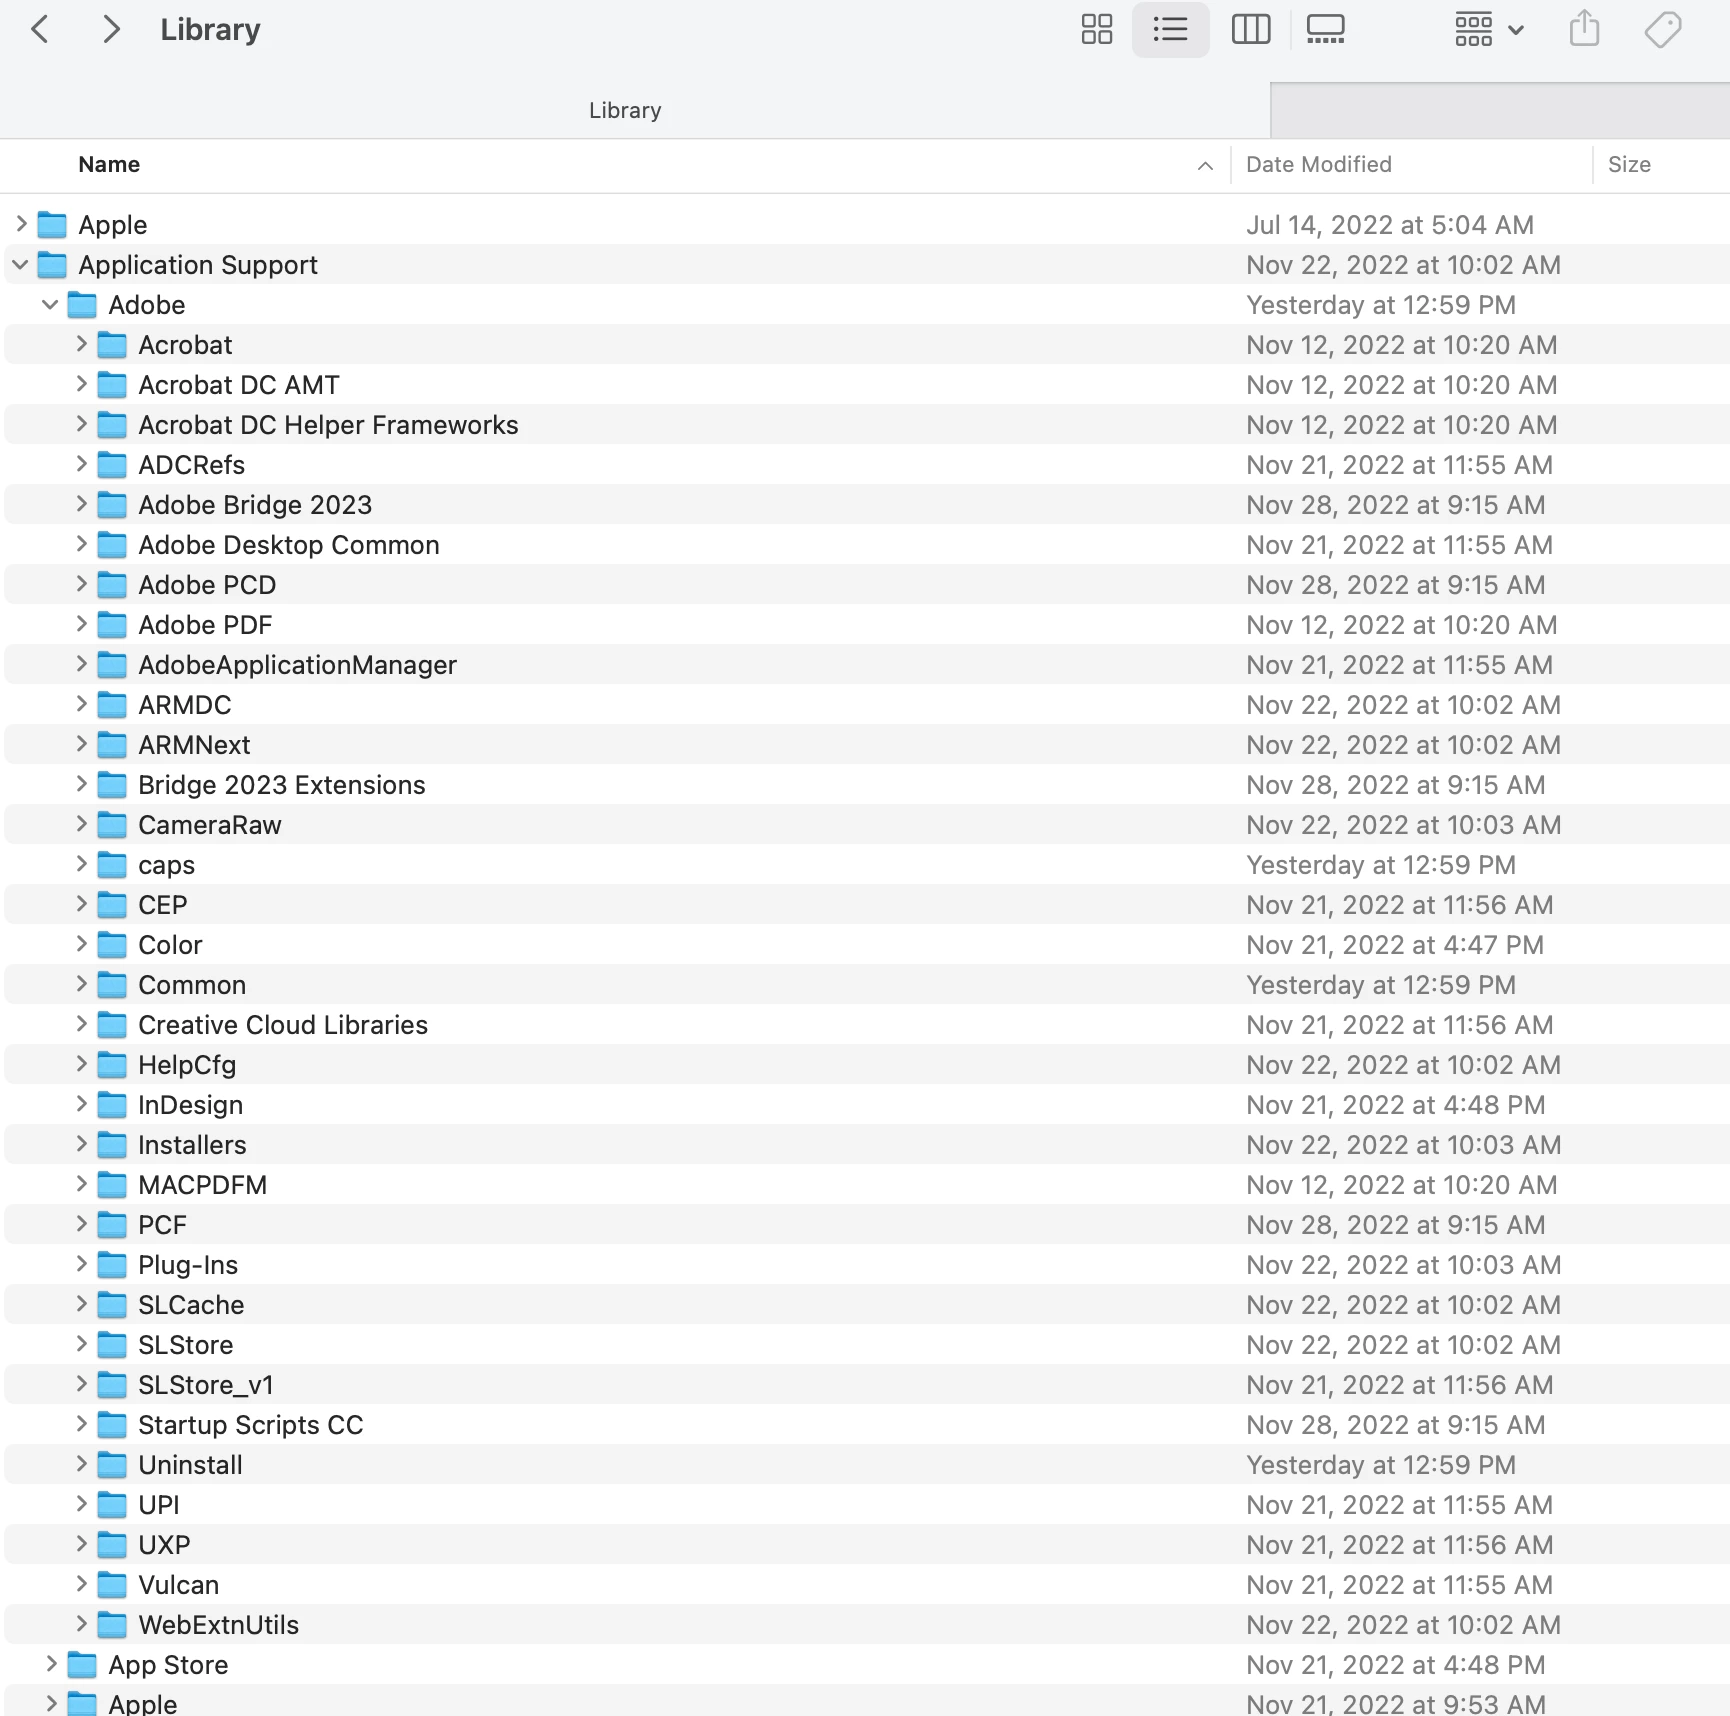Select the CEP folder icon
Screen dimensions: 1730x1716
(x=112, y=905)
